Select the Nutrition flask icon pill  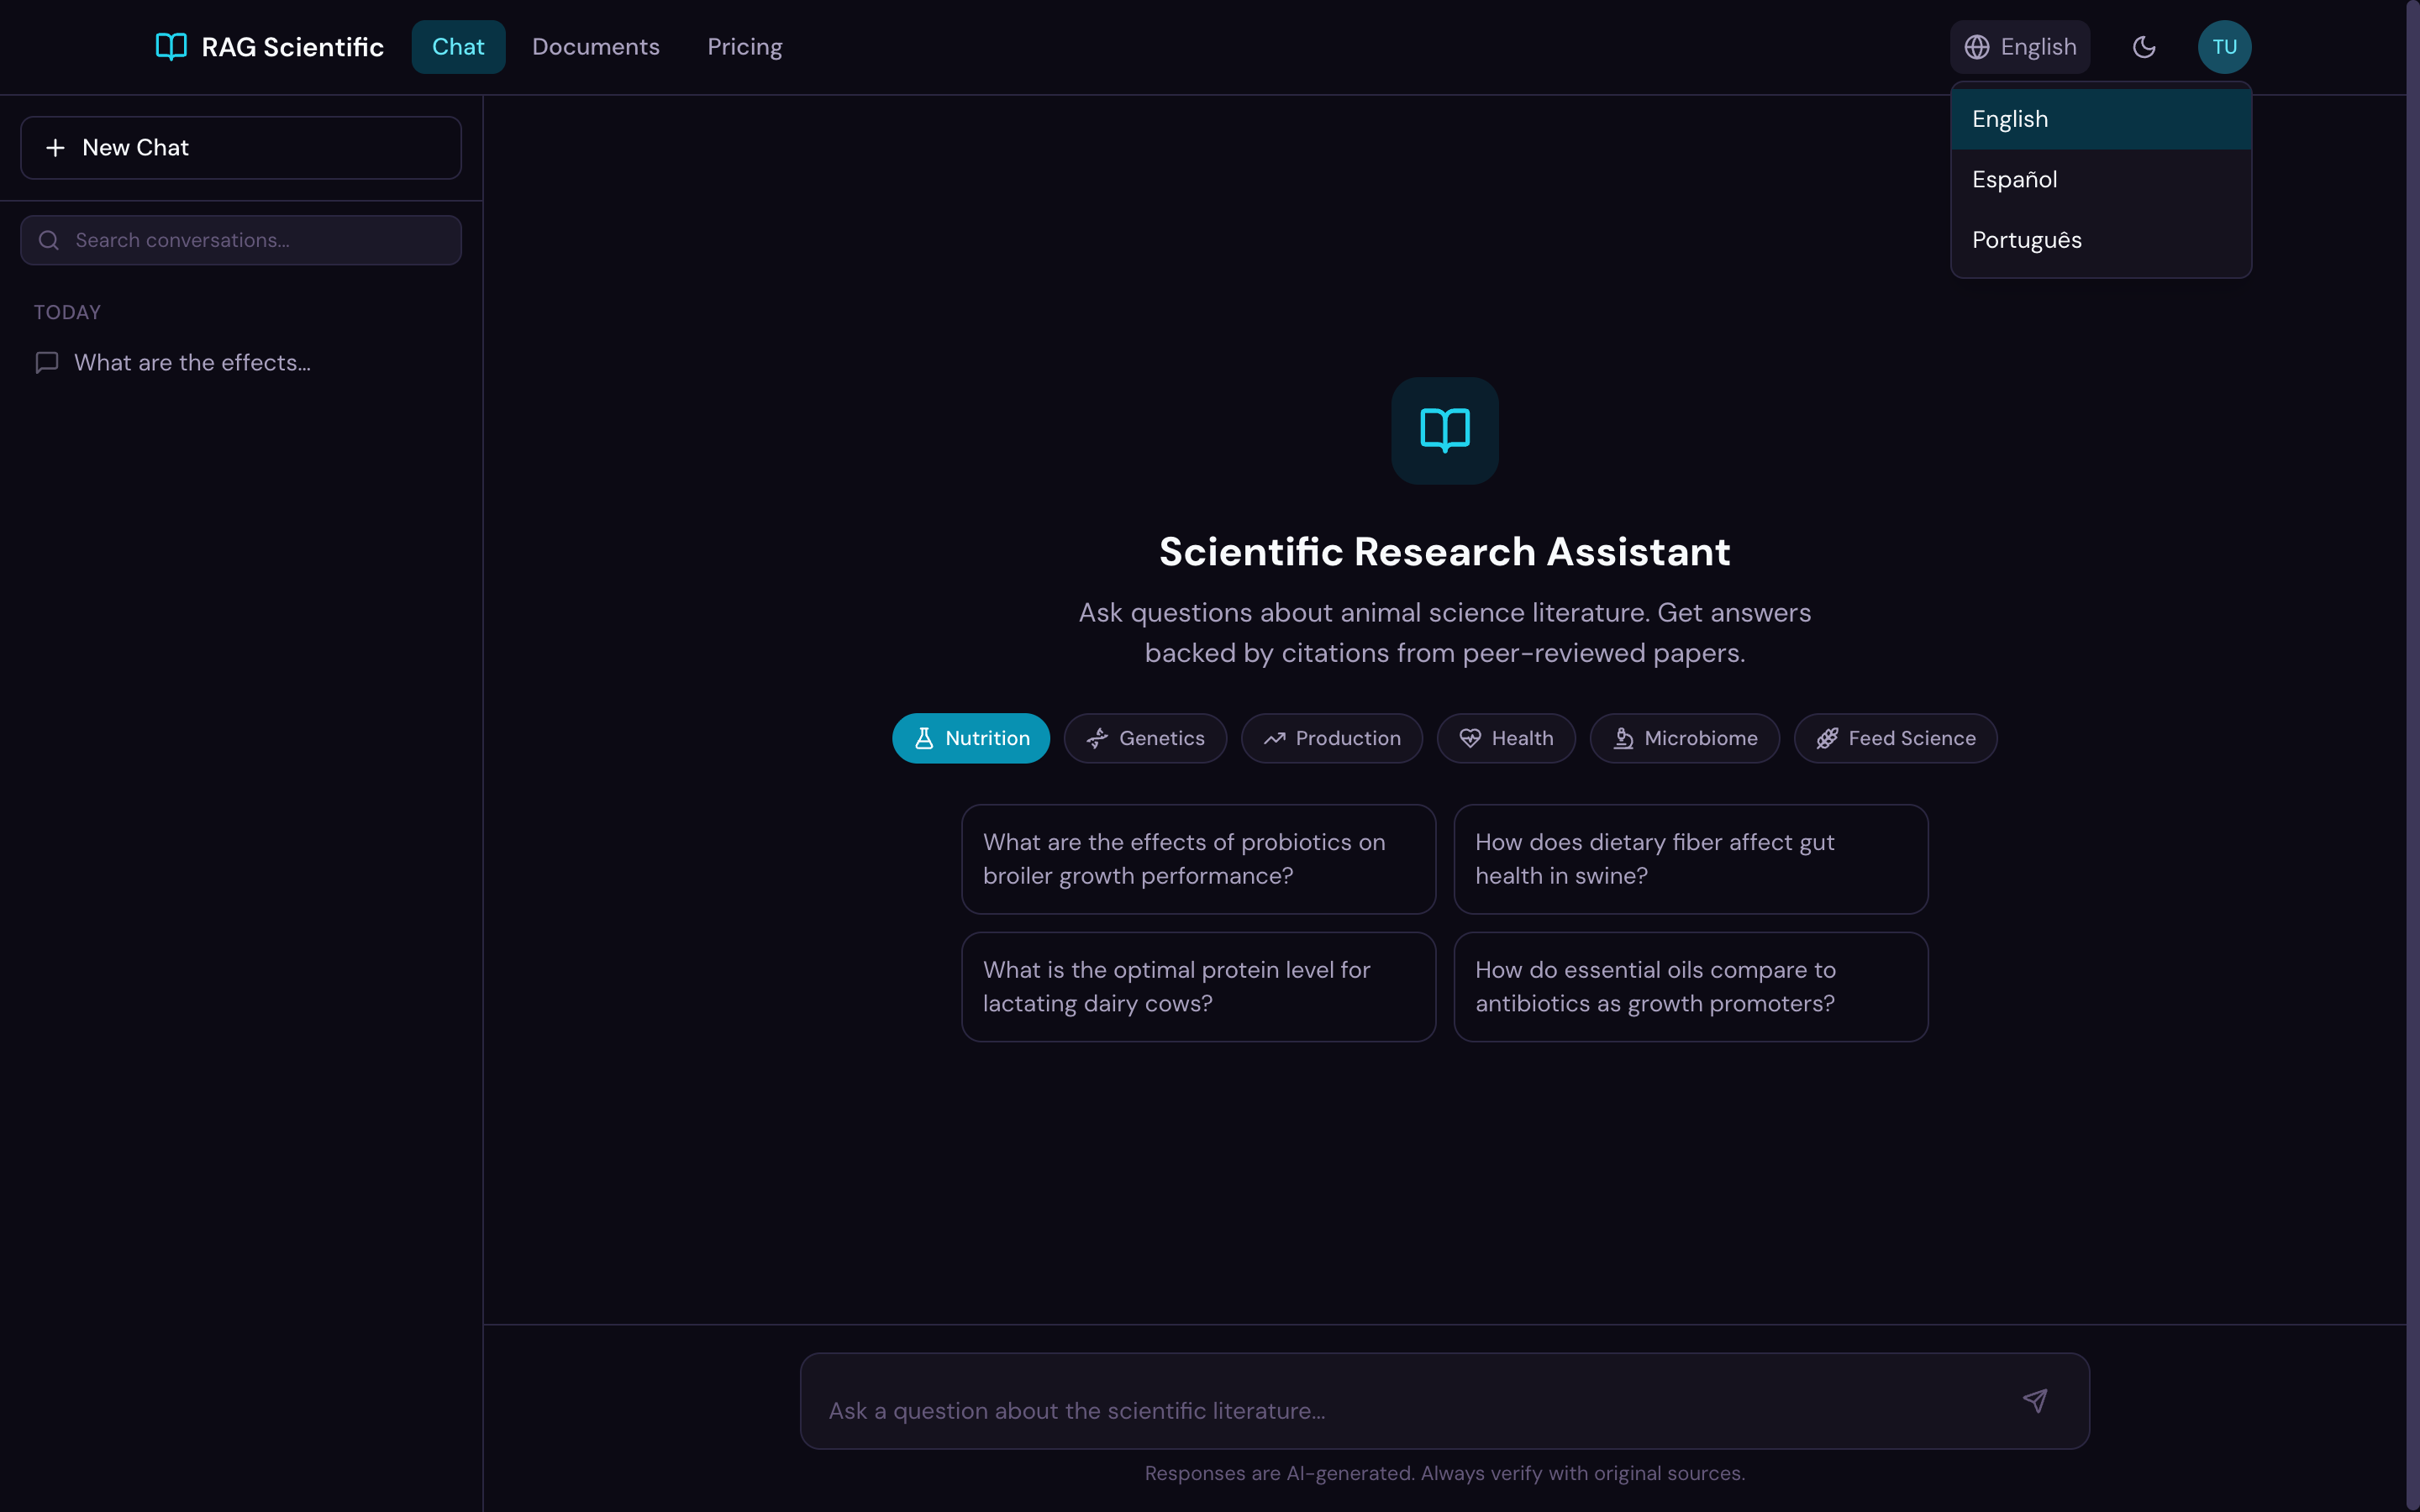pyautogui.click(x=924, y=738)
